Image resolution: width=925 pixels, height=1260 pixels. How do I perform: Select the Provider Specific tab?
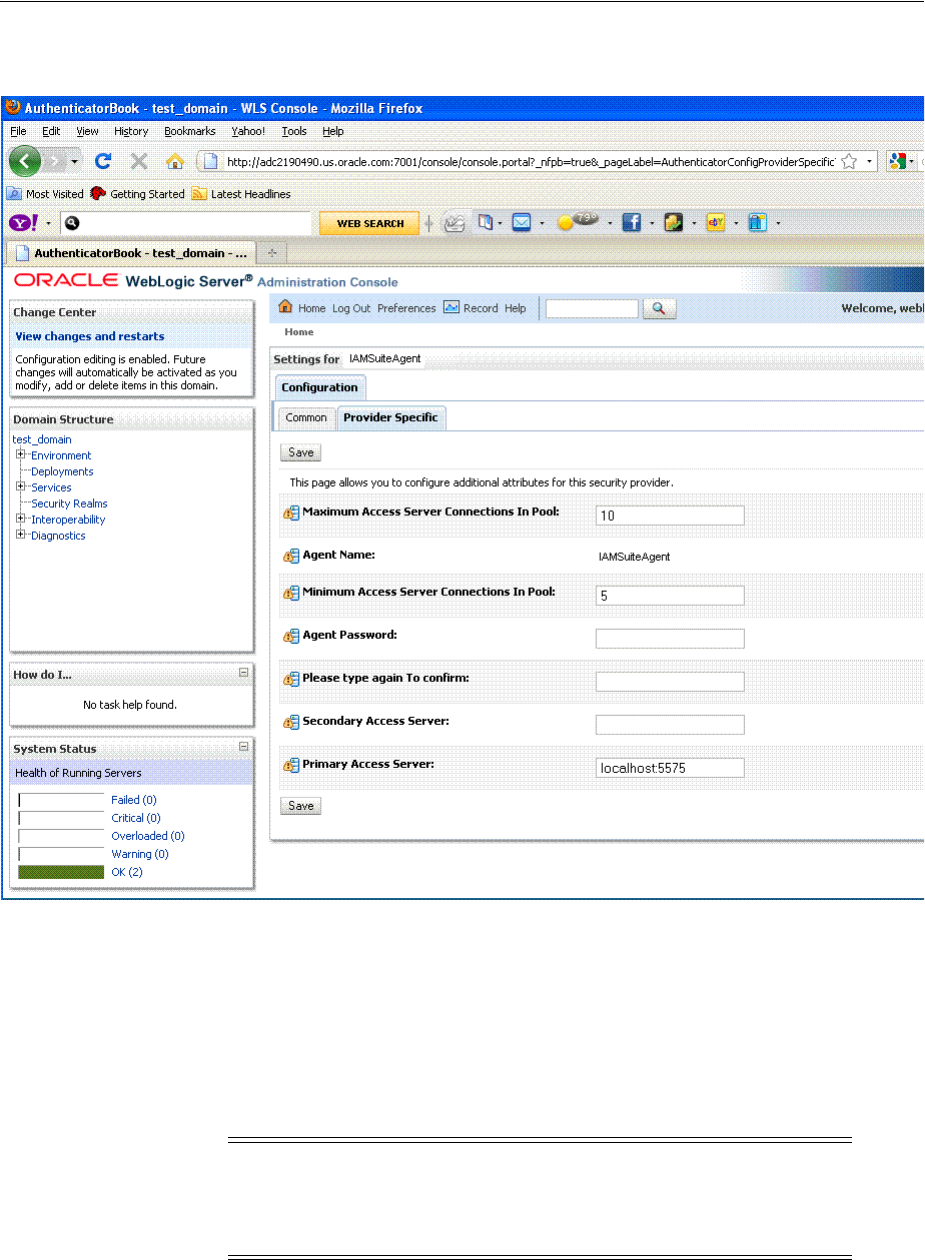pyautogui.click(x=391, y=418)
